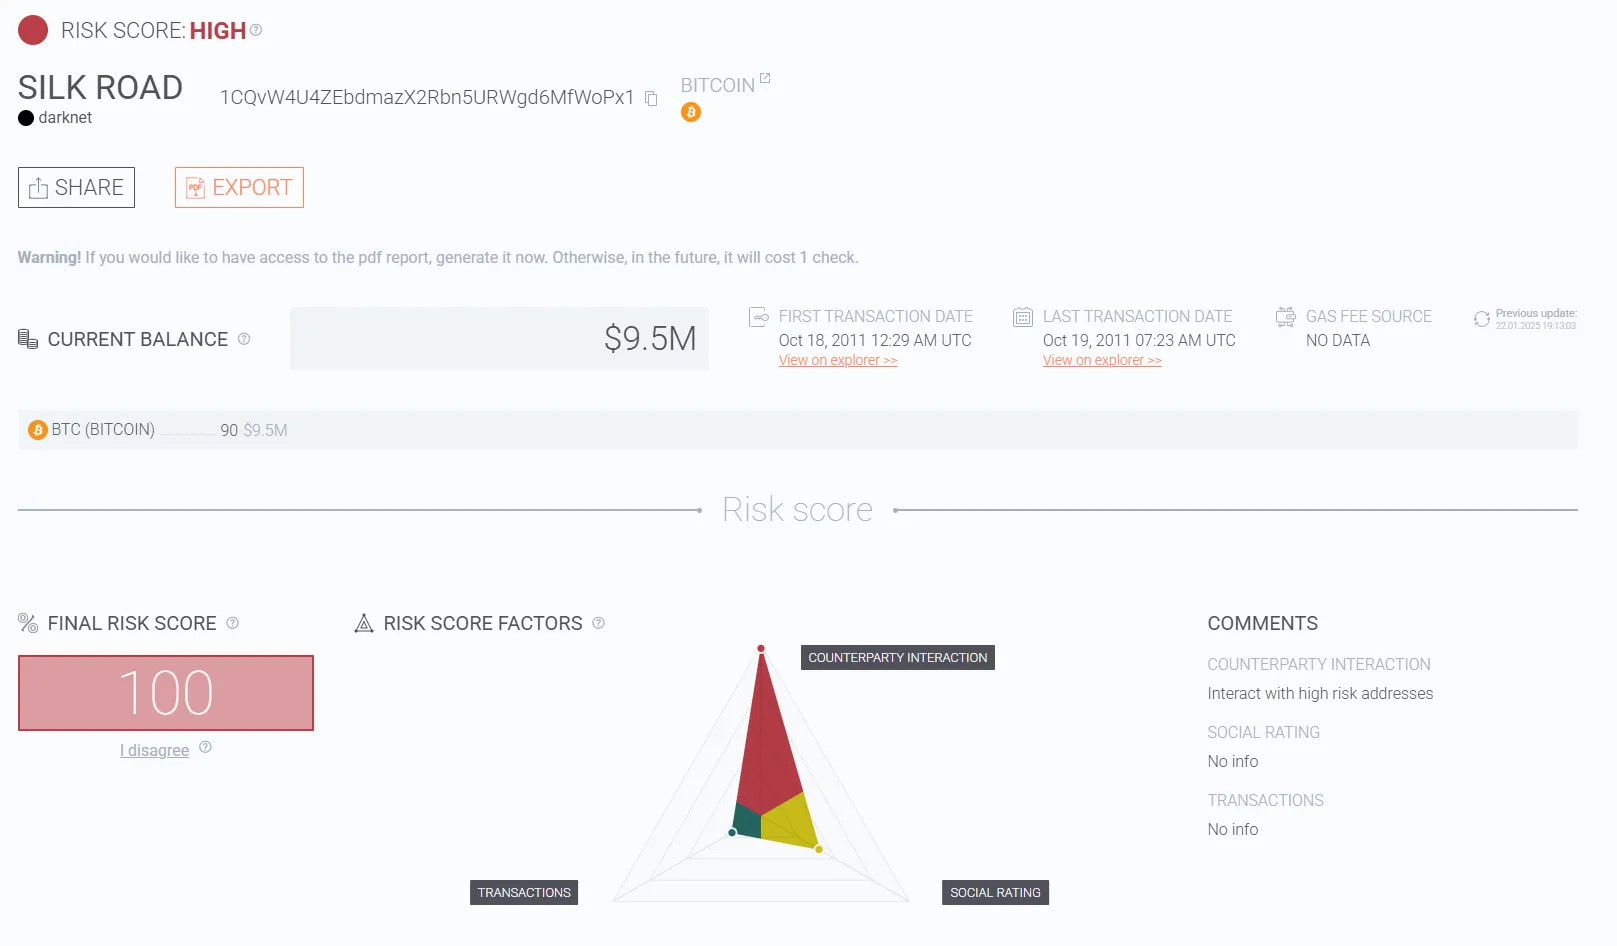Click the Final Risk Score help icon
Image resolution: width=1617 pixels, height=946 pixels.
tap(233, 623)
